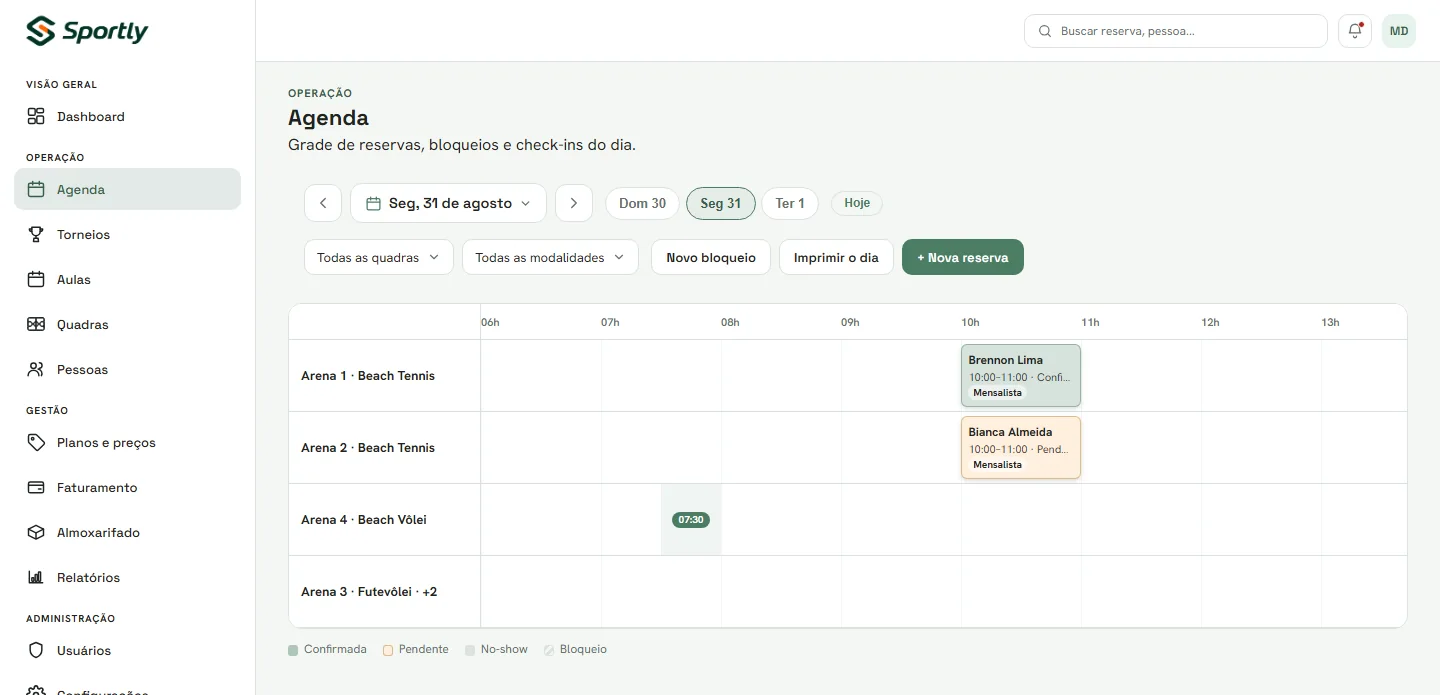The width and height of the screenshot is (1440, 695).
Task: Switch to the Ter 1 day tab
Action: (790, 203)
